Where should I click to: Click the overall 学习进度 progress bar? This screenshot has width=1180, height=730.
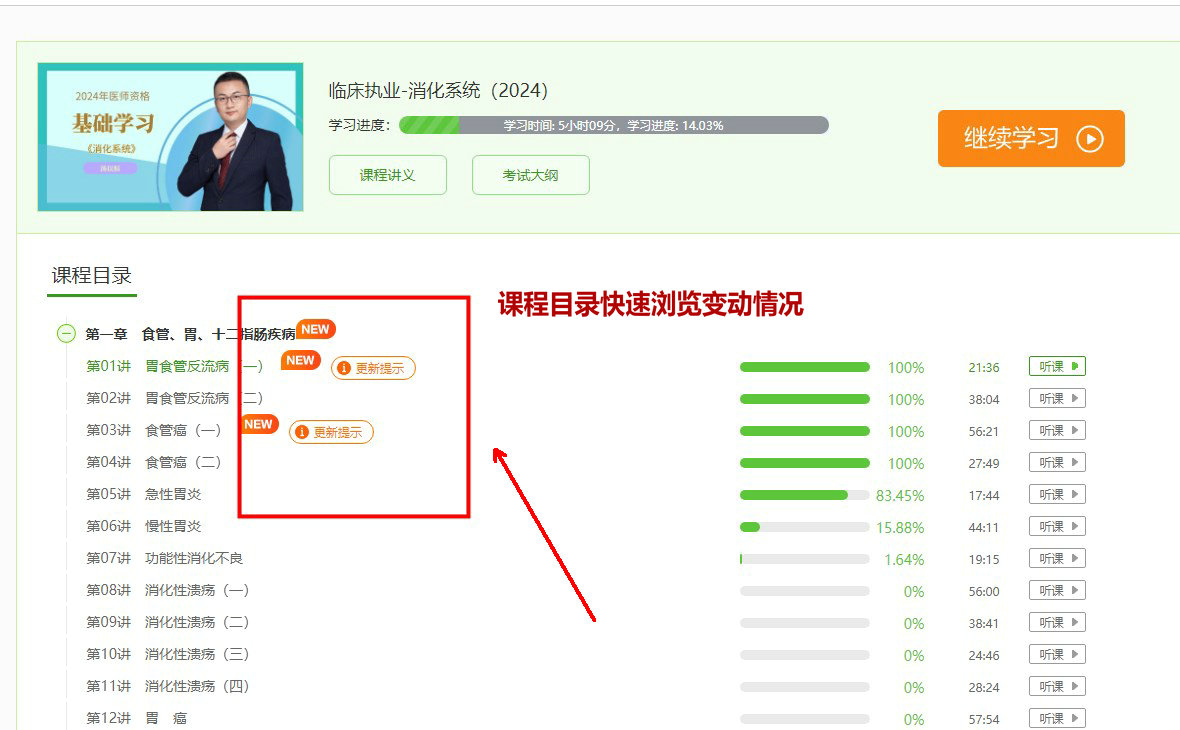613,125
